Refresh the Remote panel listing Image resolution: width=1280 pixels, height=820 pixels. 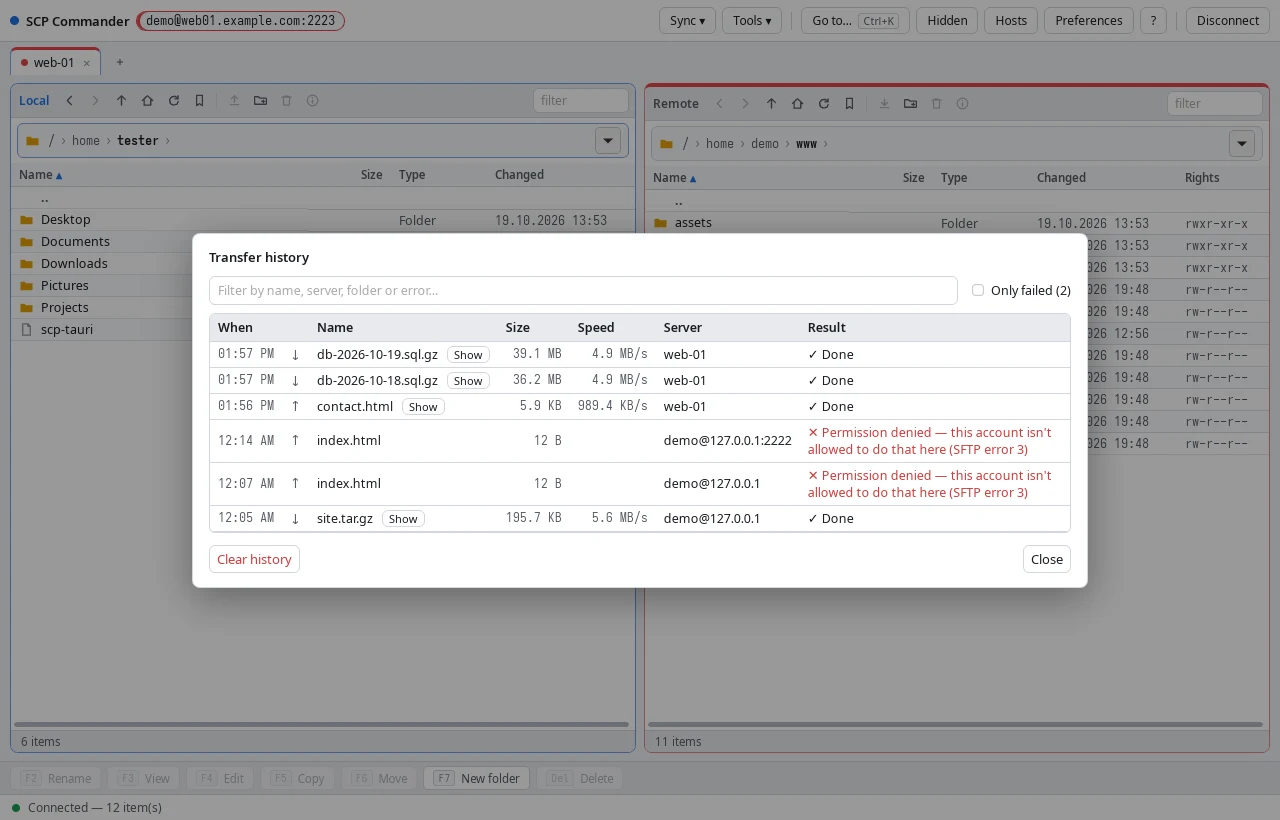(x=823, y=104)
